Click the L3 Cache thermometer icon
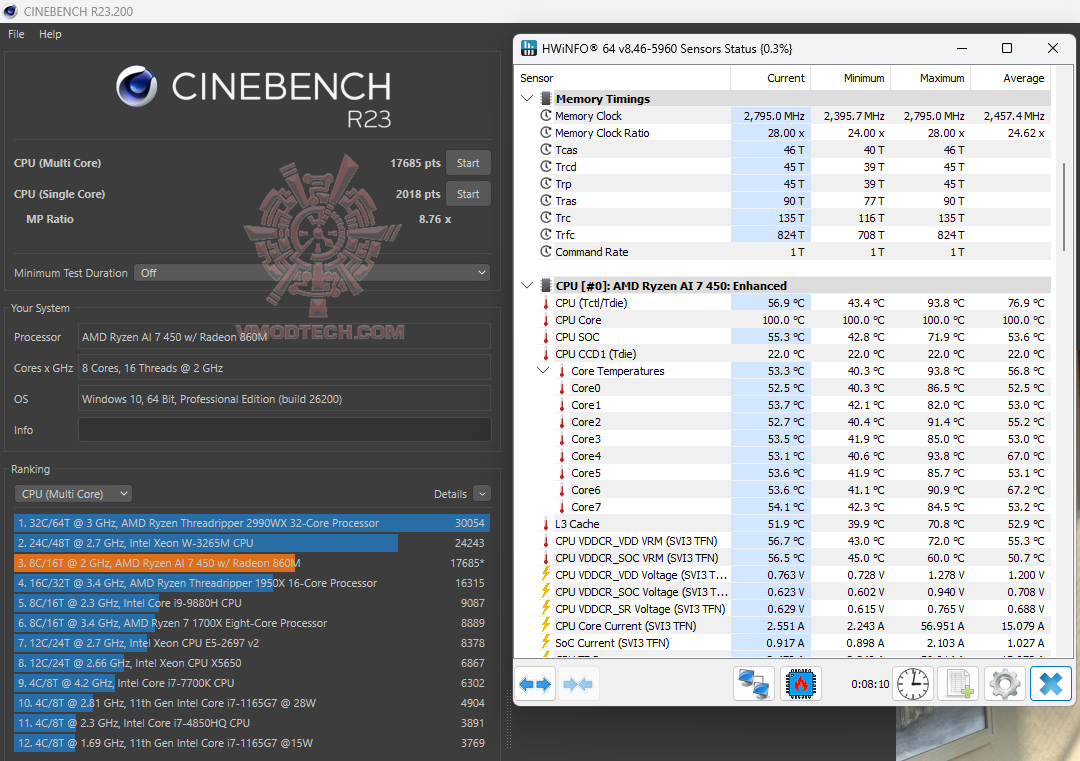Viewport: 1080px width, 761px height. click(x=546, y=524)
